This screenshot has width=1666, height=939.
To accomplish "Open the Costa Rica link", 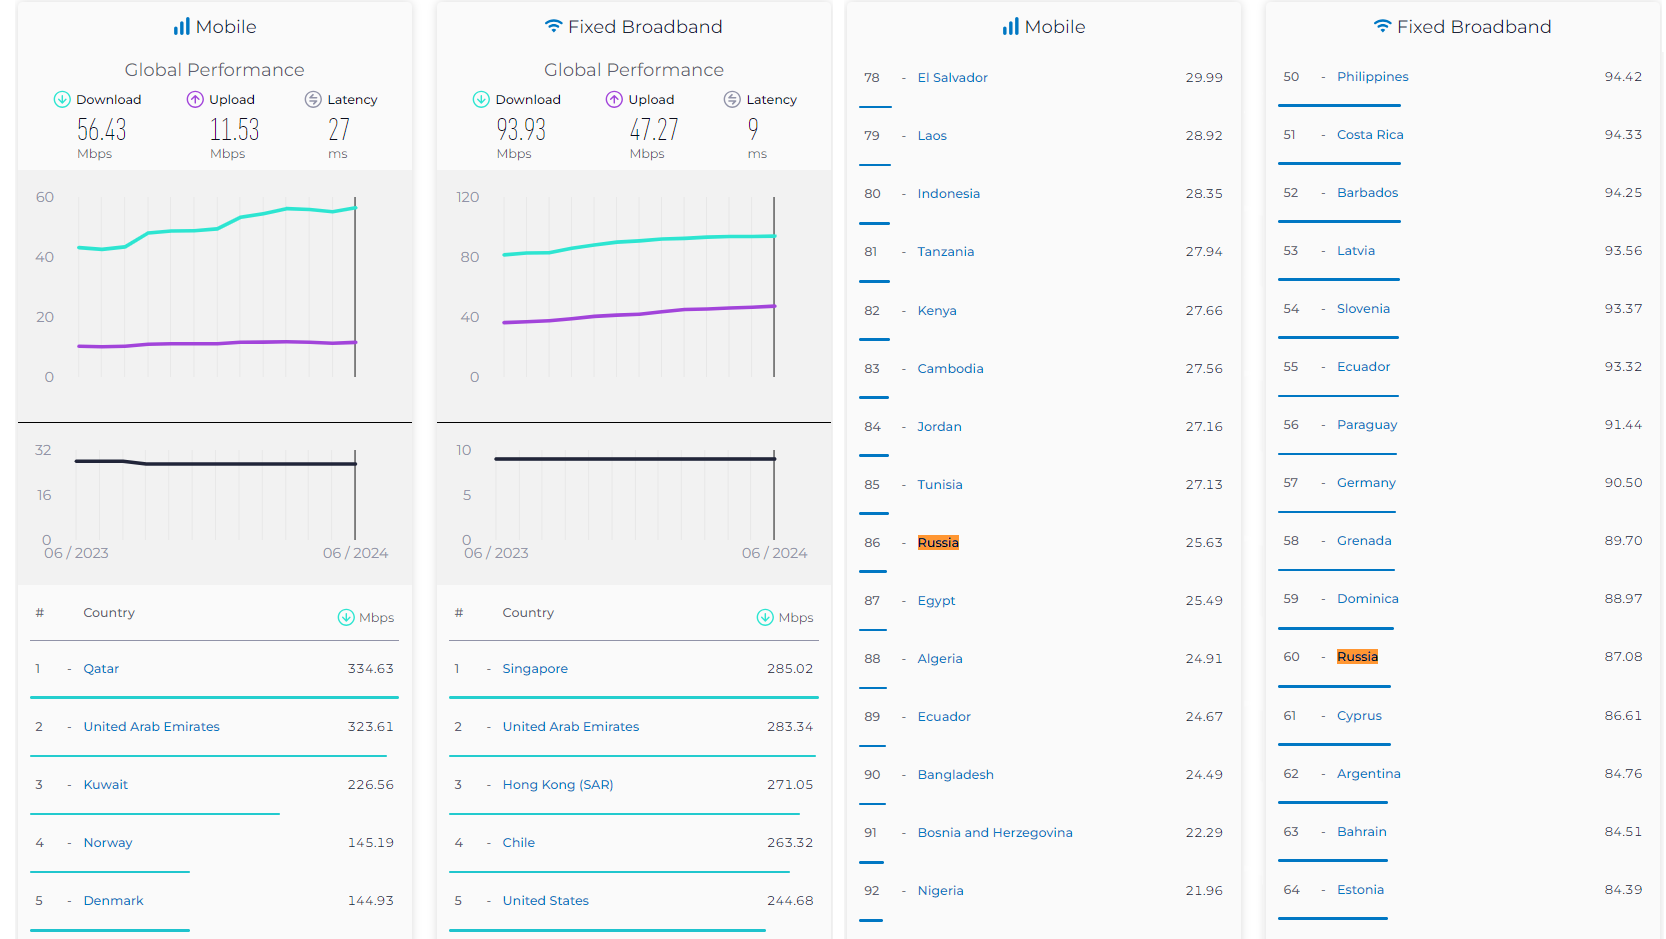I will click(x=1370, y=135).
